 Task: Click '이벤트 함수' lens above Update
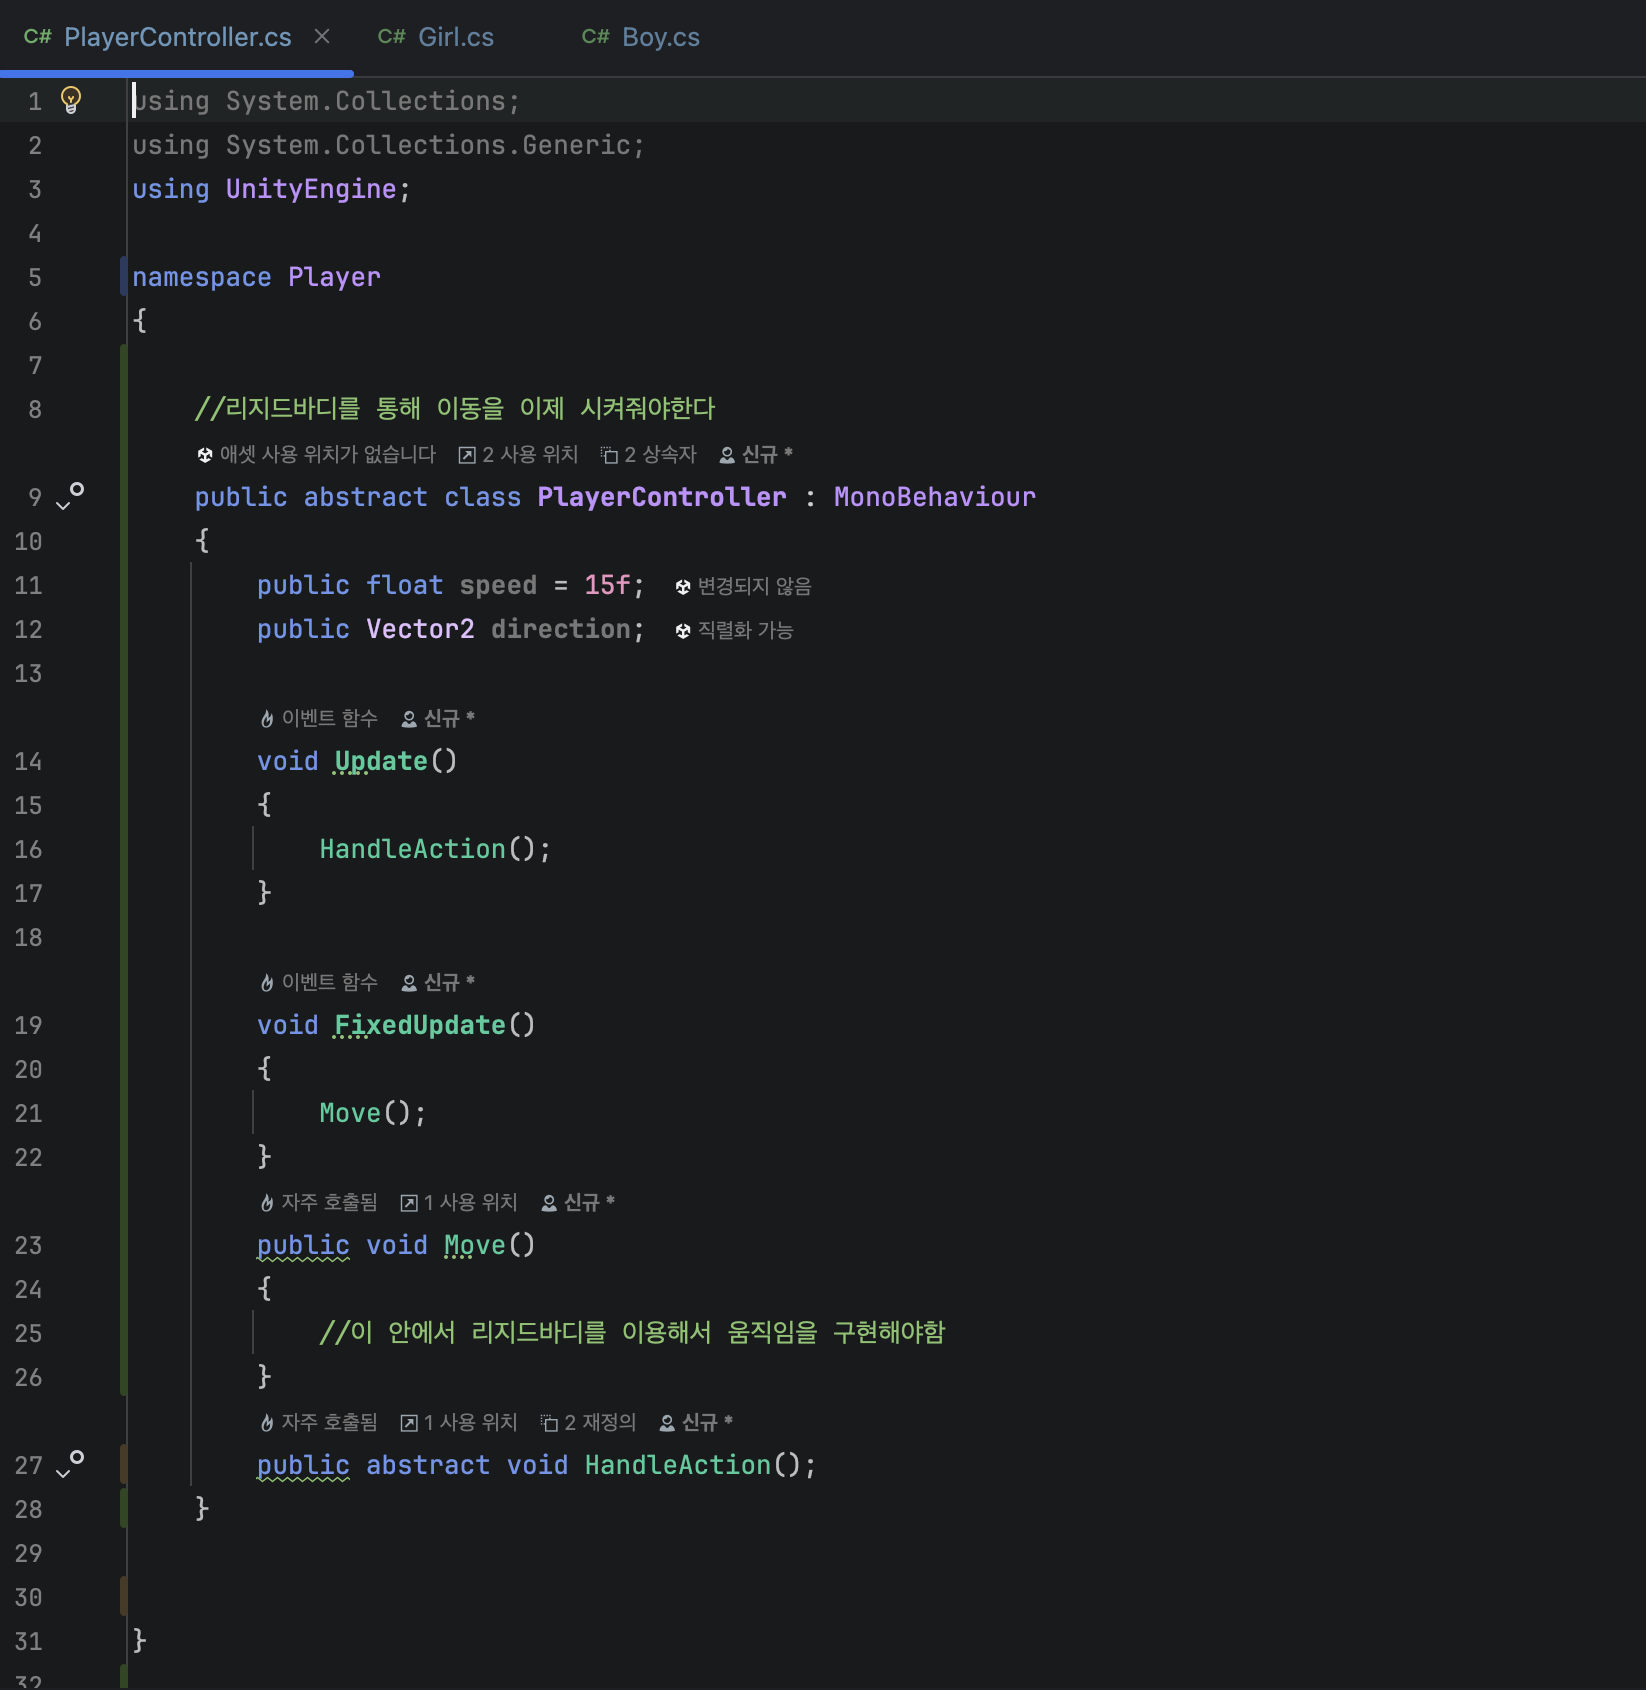(318, 719)
